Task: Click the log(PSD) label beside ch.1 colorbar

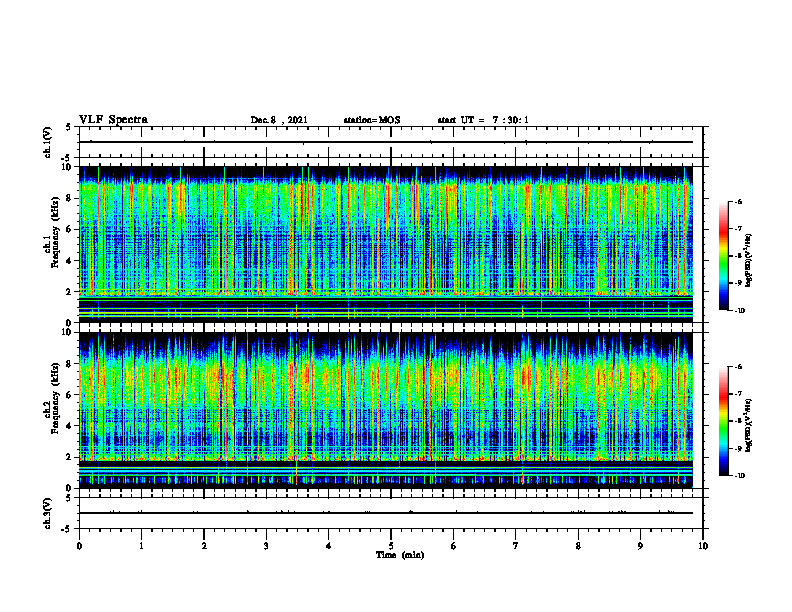Action: tap(750, 261)
